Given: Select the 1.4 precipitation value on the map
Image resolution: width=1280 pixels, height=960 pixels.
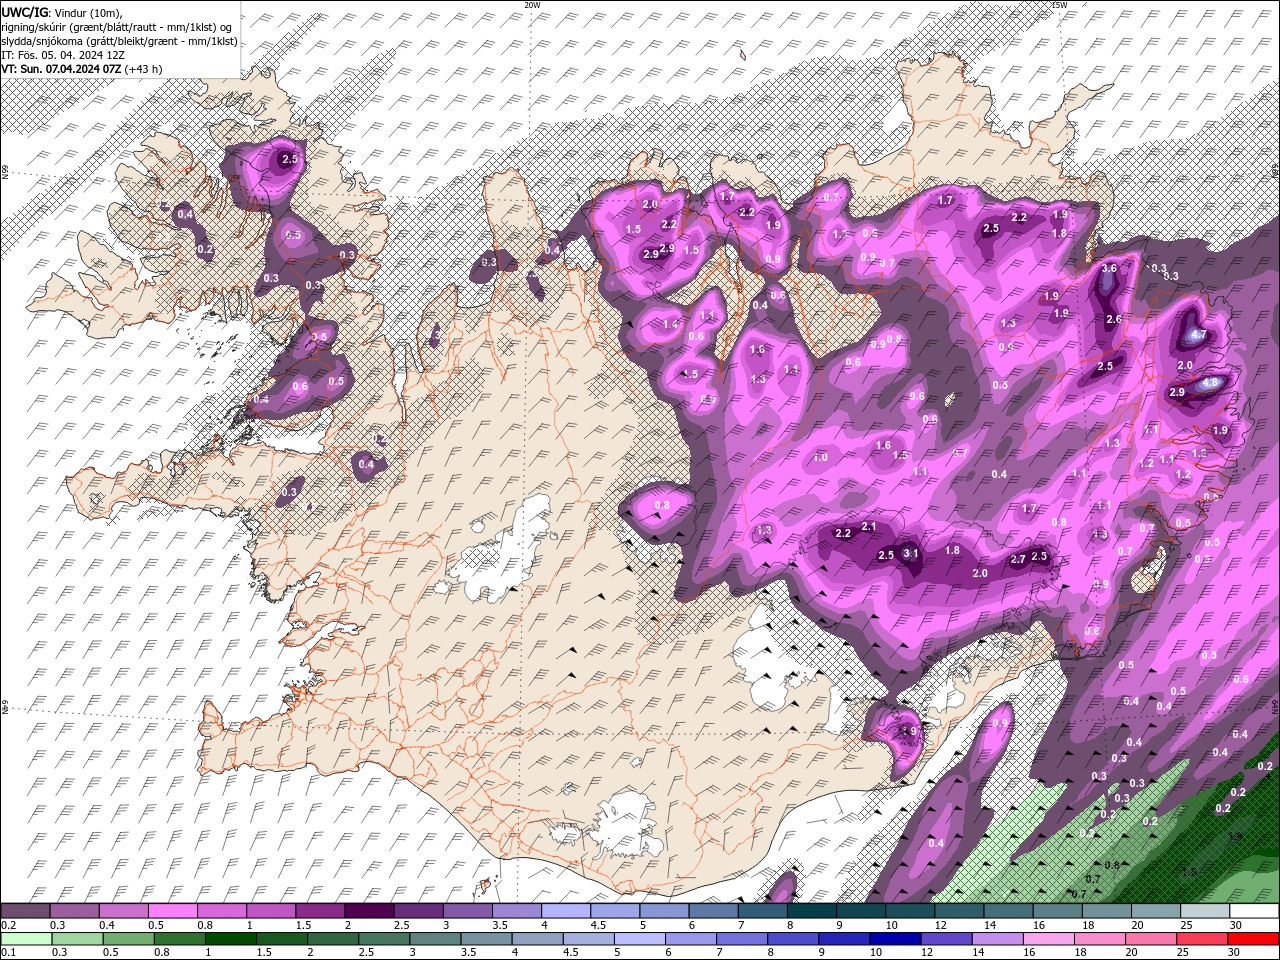Looking at the screenshot, I should (x=670, y=324).
